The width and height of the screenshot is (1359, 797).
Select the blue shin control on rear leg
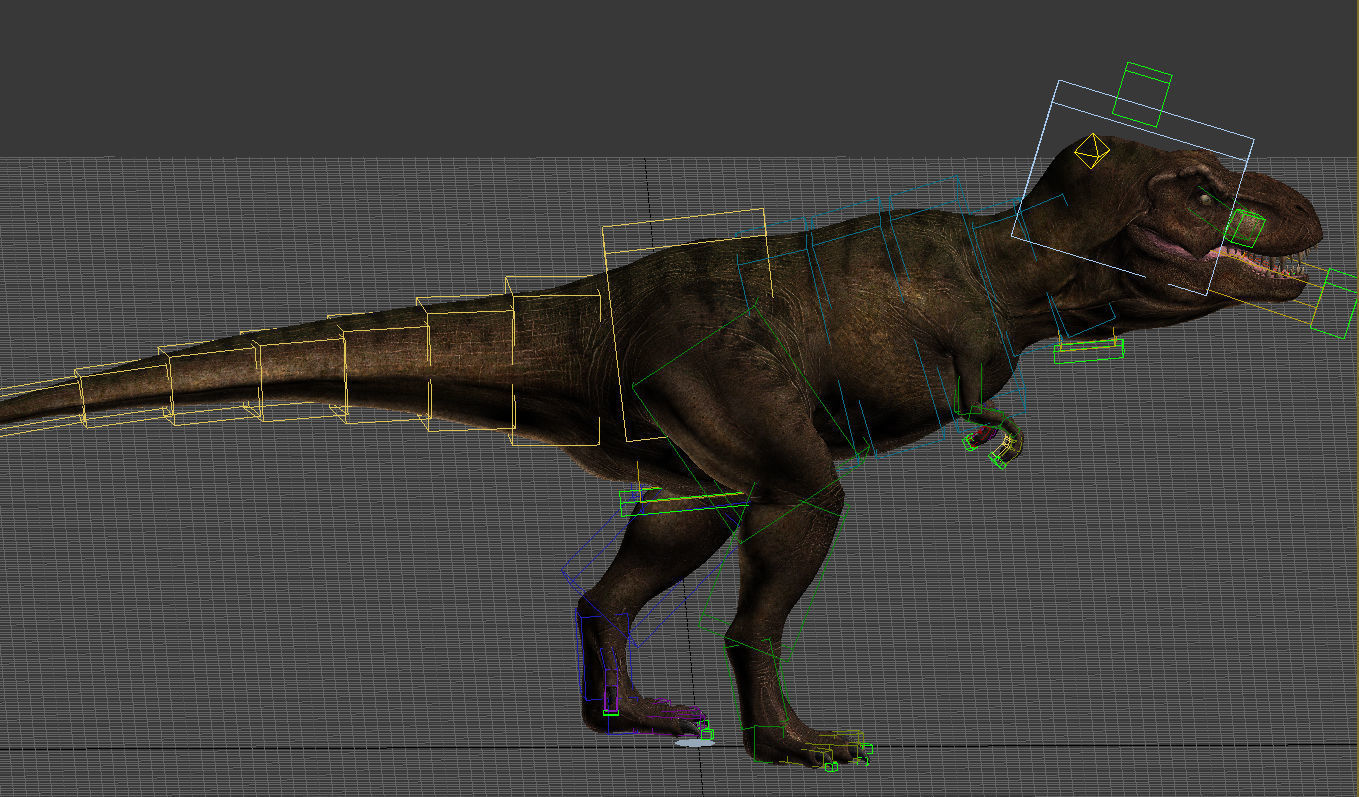tap(605, 655)
